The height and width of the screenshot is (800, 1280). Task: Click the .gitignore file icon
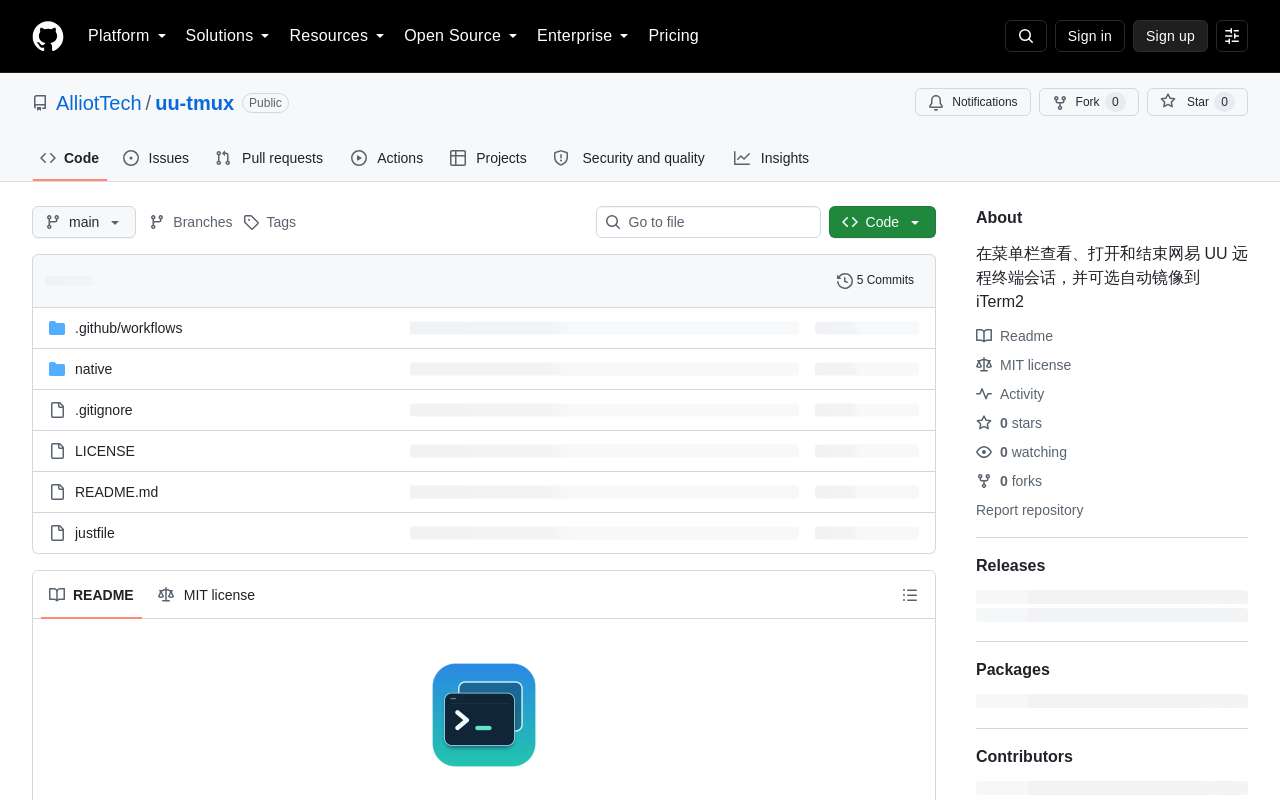[x=57, y=410]
